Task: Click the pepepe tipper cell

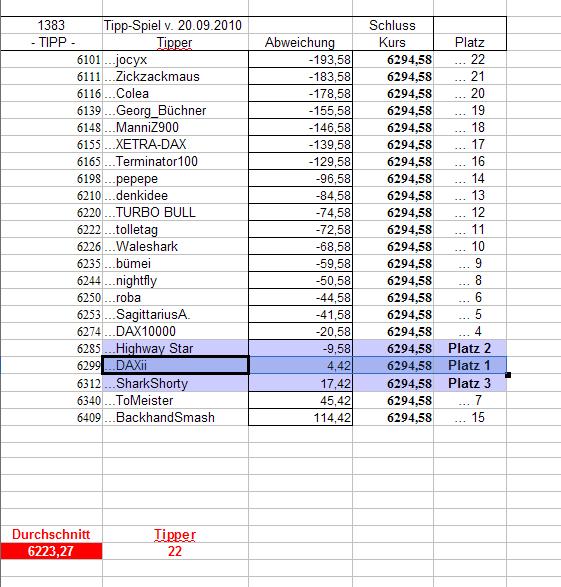Action: 175,179
